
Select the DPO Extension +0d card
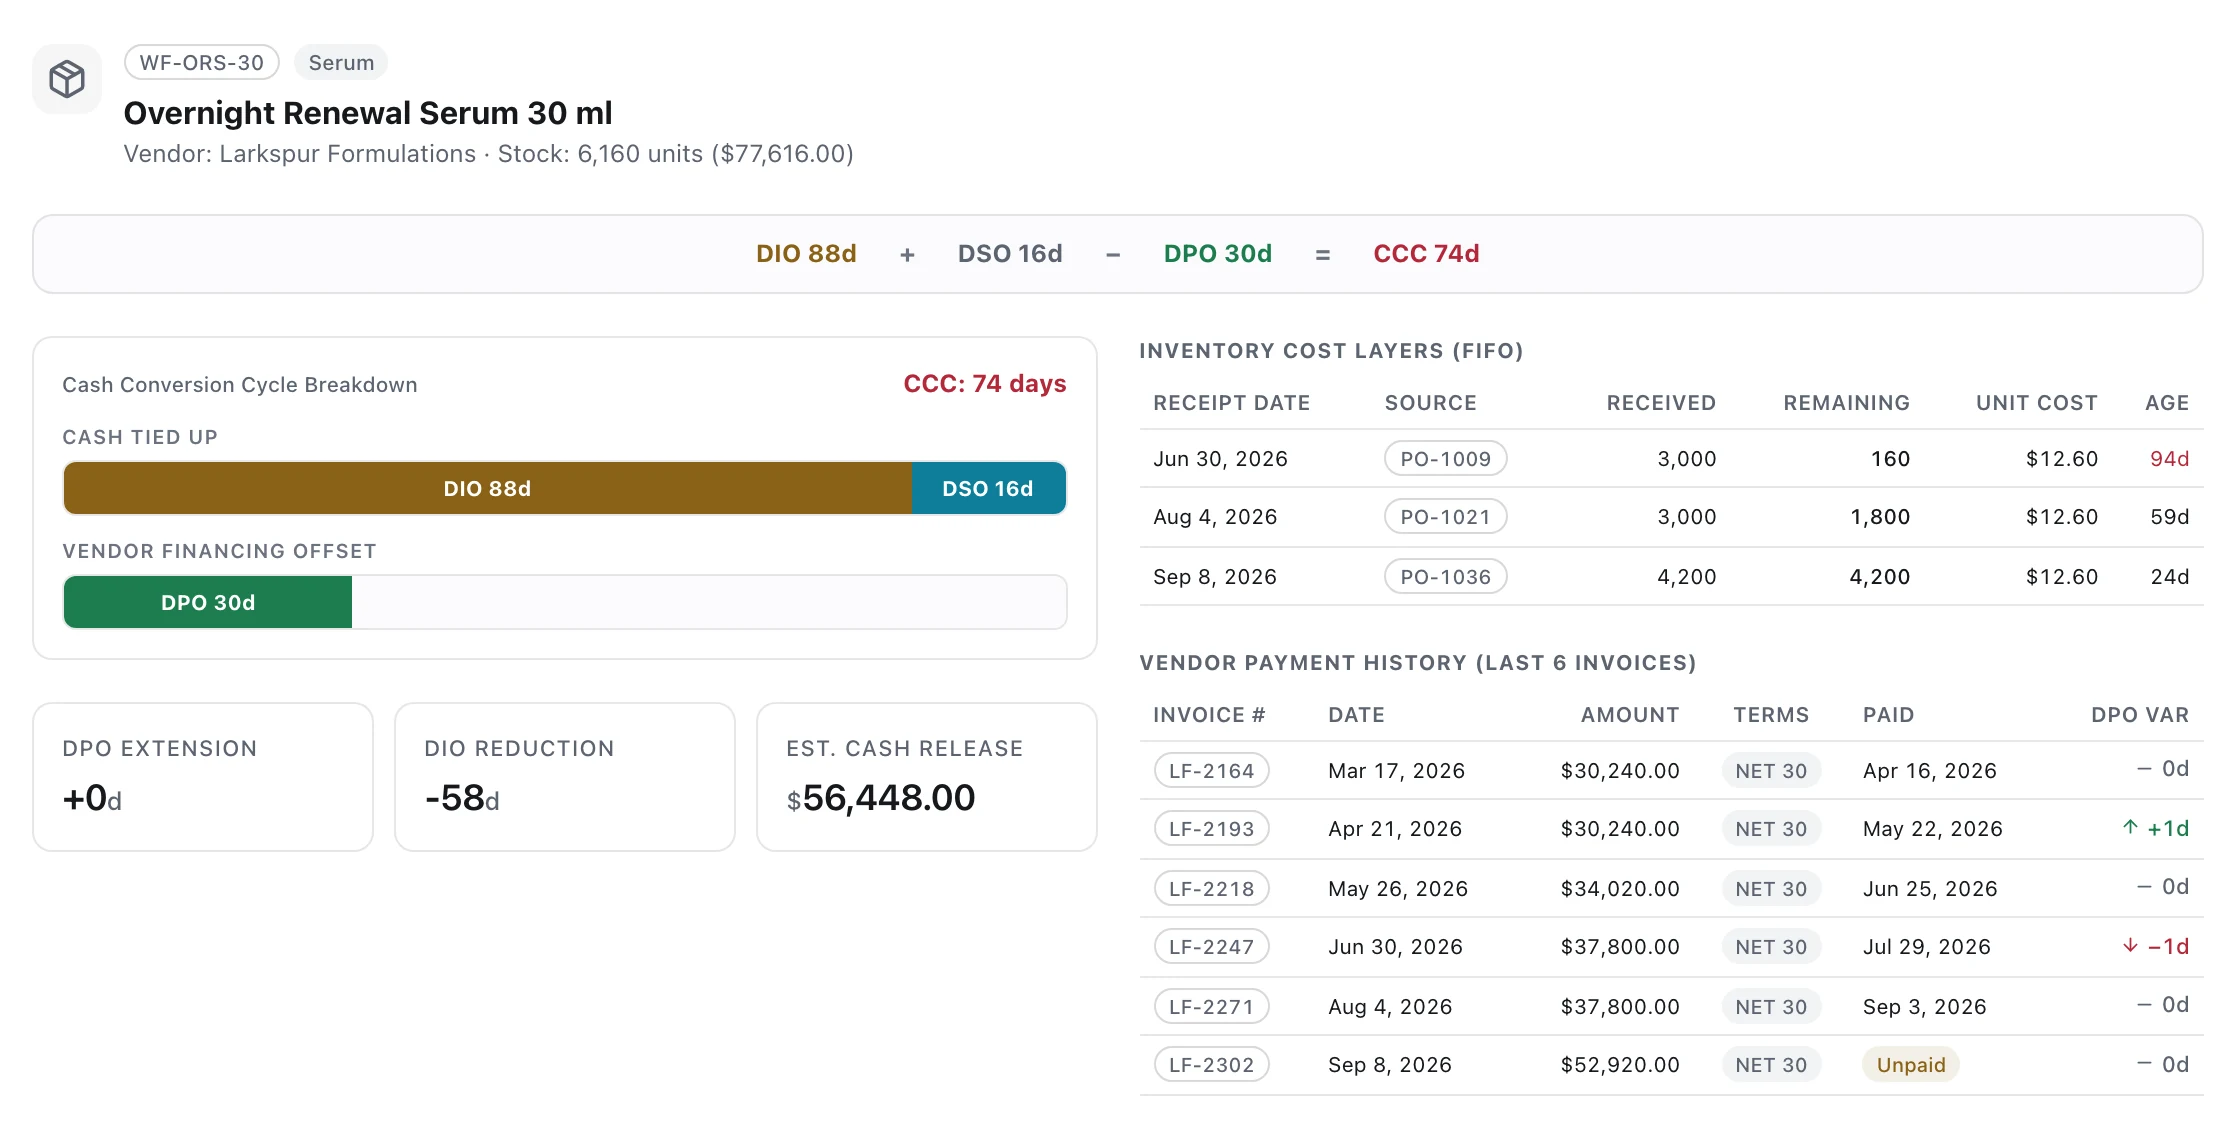coord(203,777)
